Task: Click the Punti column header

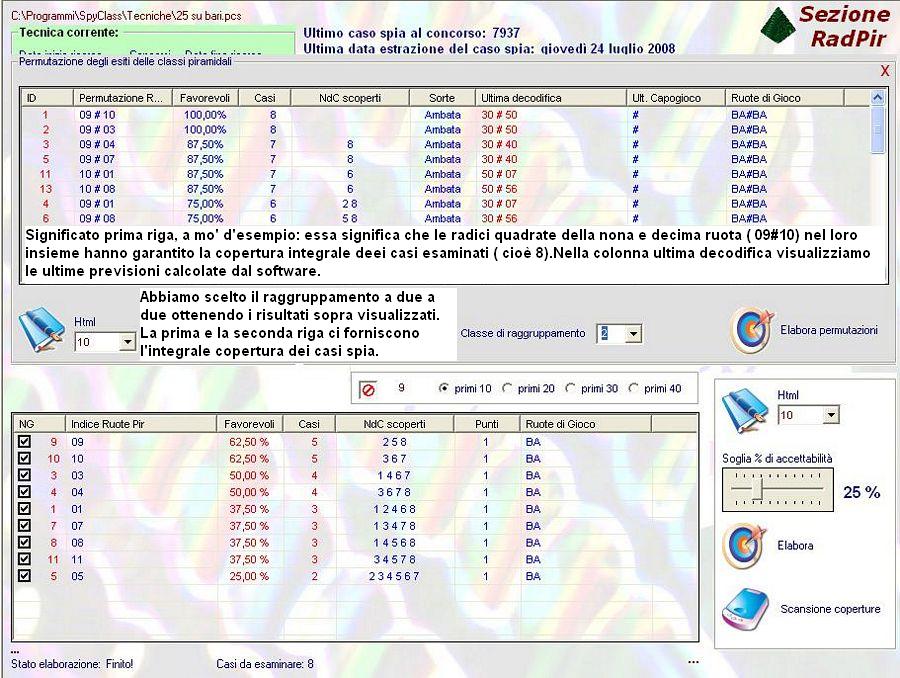Action: (x=487, y=424)
